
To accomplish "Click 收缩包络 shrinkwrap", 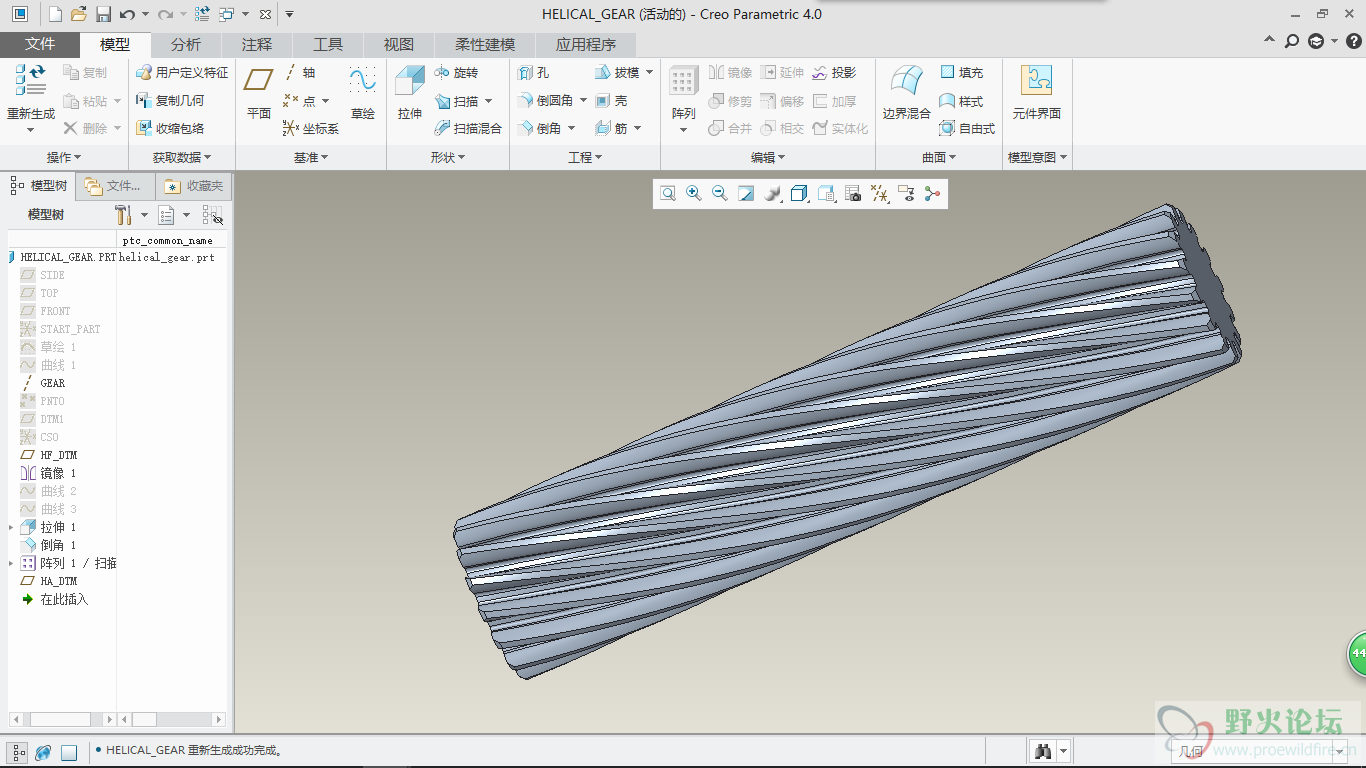I will [170, 128].
